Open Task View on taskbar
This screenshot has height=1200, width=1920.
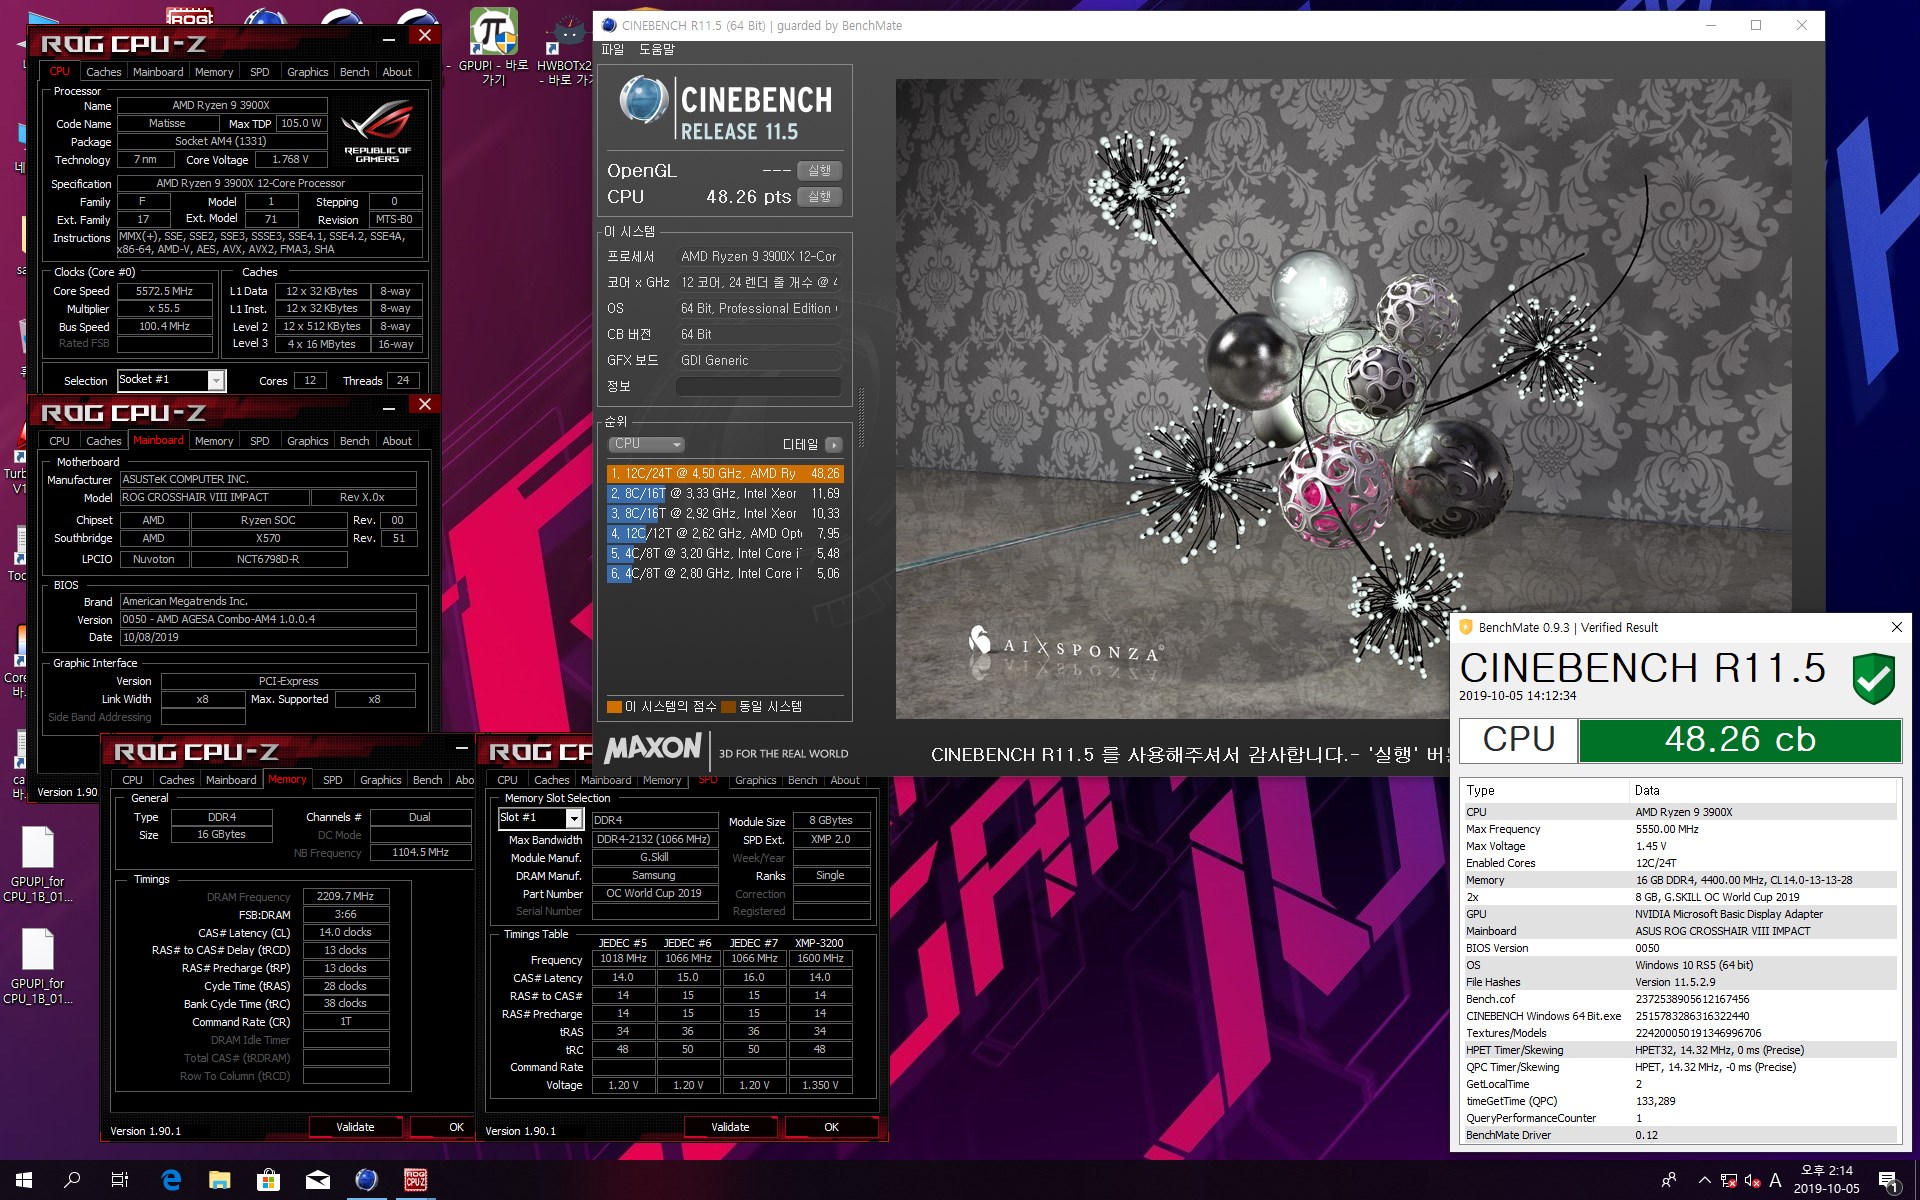click(x=120, y=1180)
